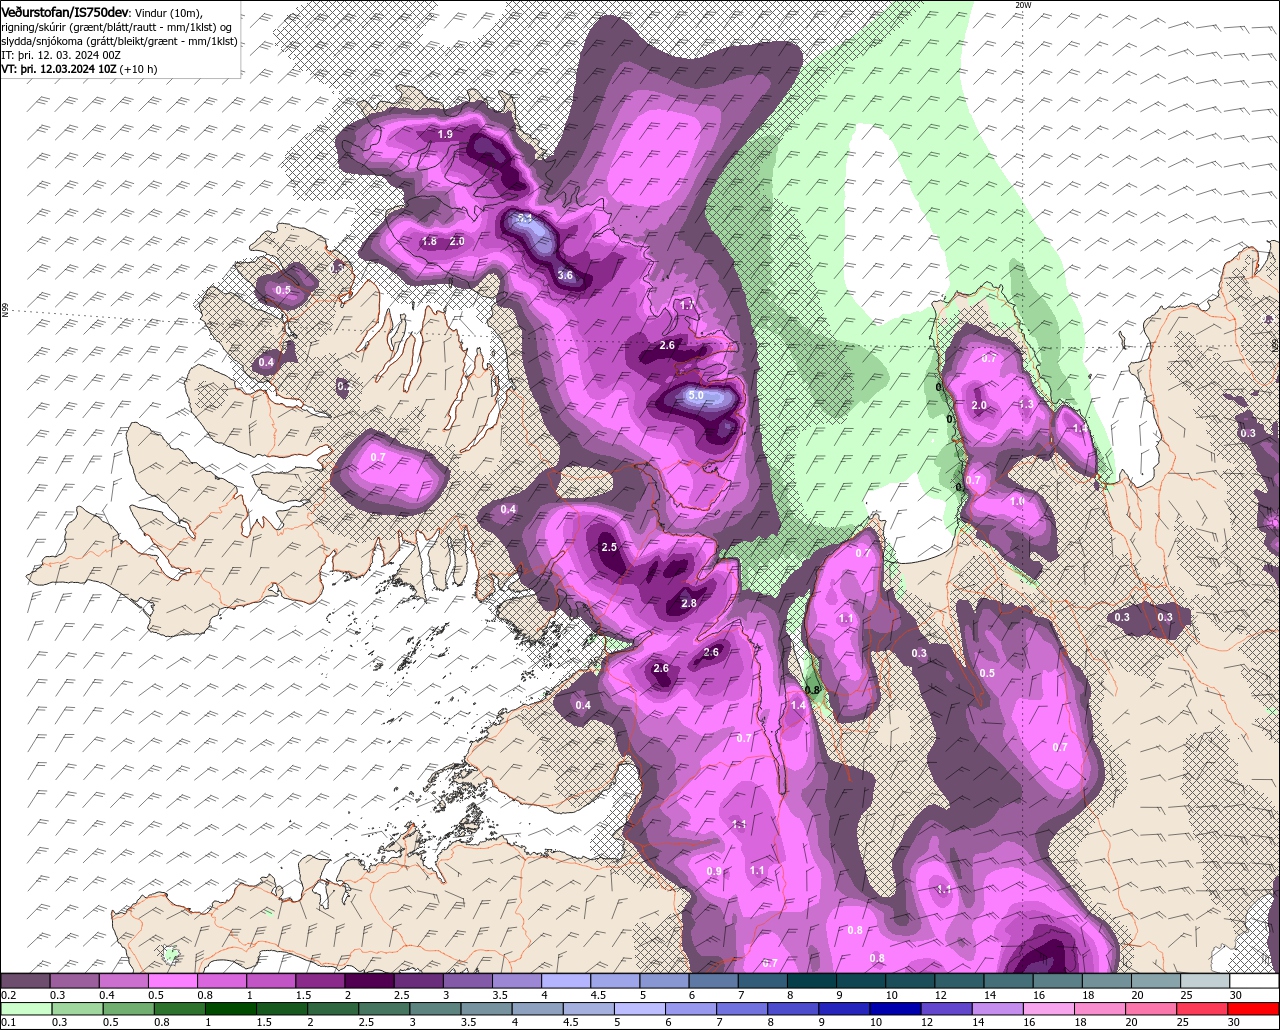The image size is (1280, 1030).
Task: Pick the dark teal 8–9 snow scale swatch
Action: [812, 981]
